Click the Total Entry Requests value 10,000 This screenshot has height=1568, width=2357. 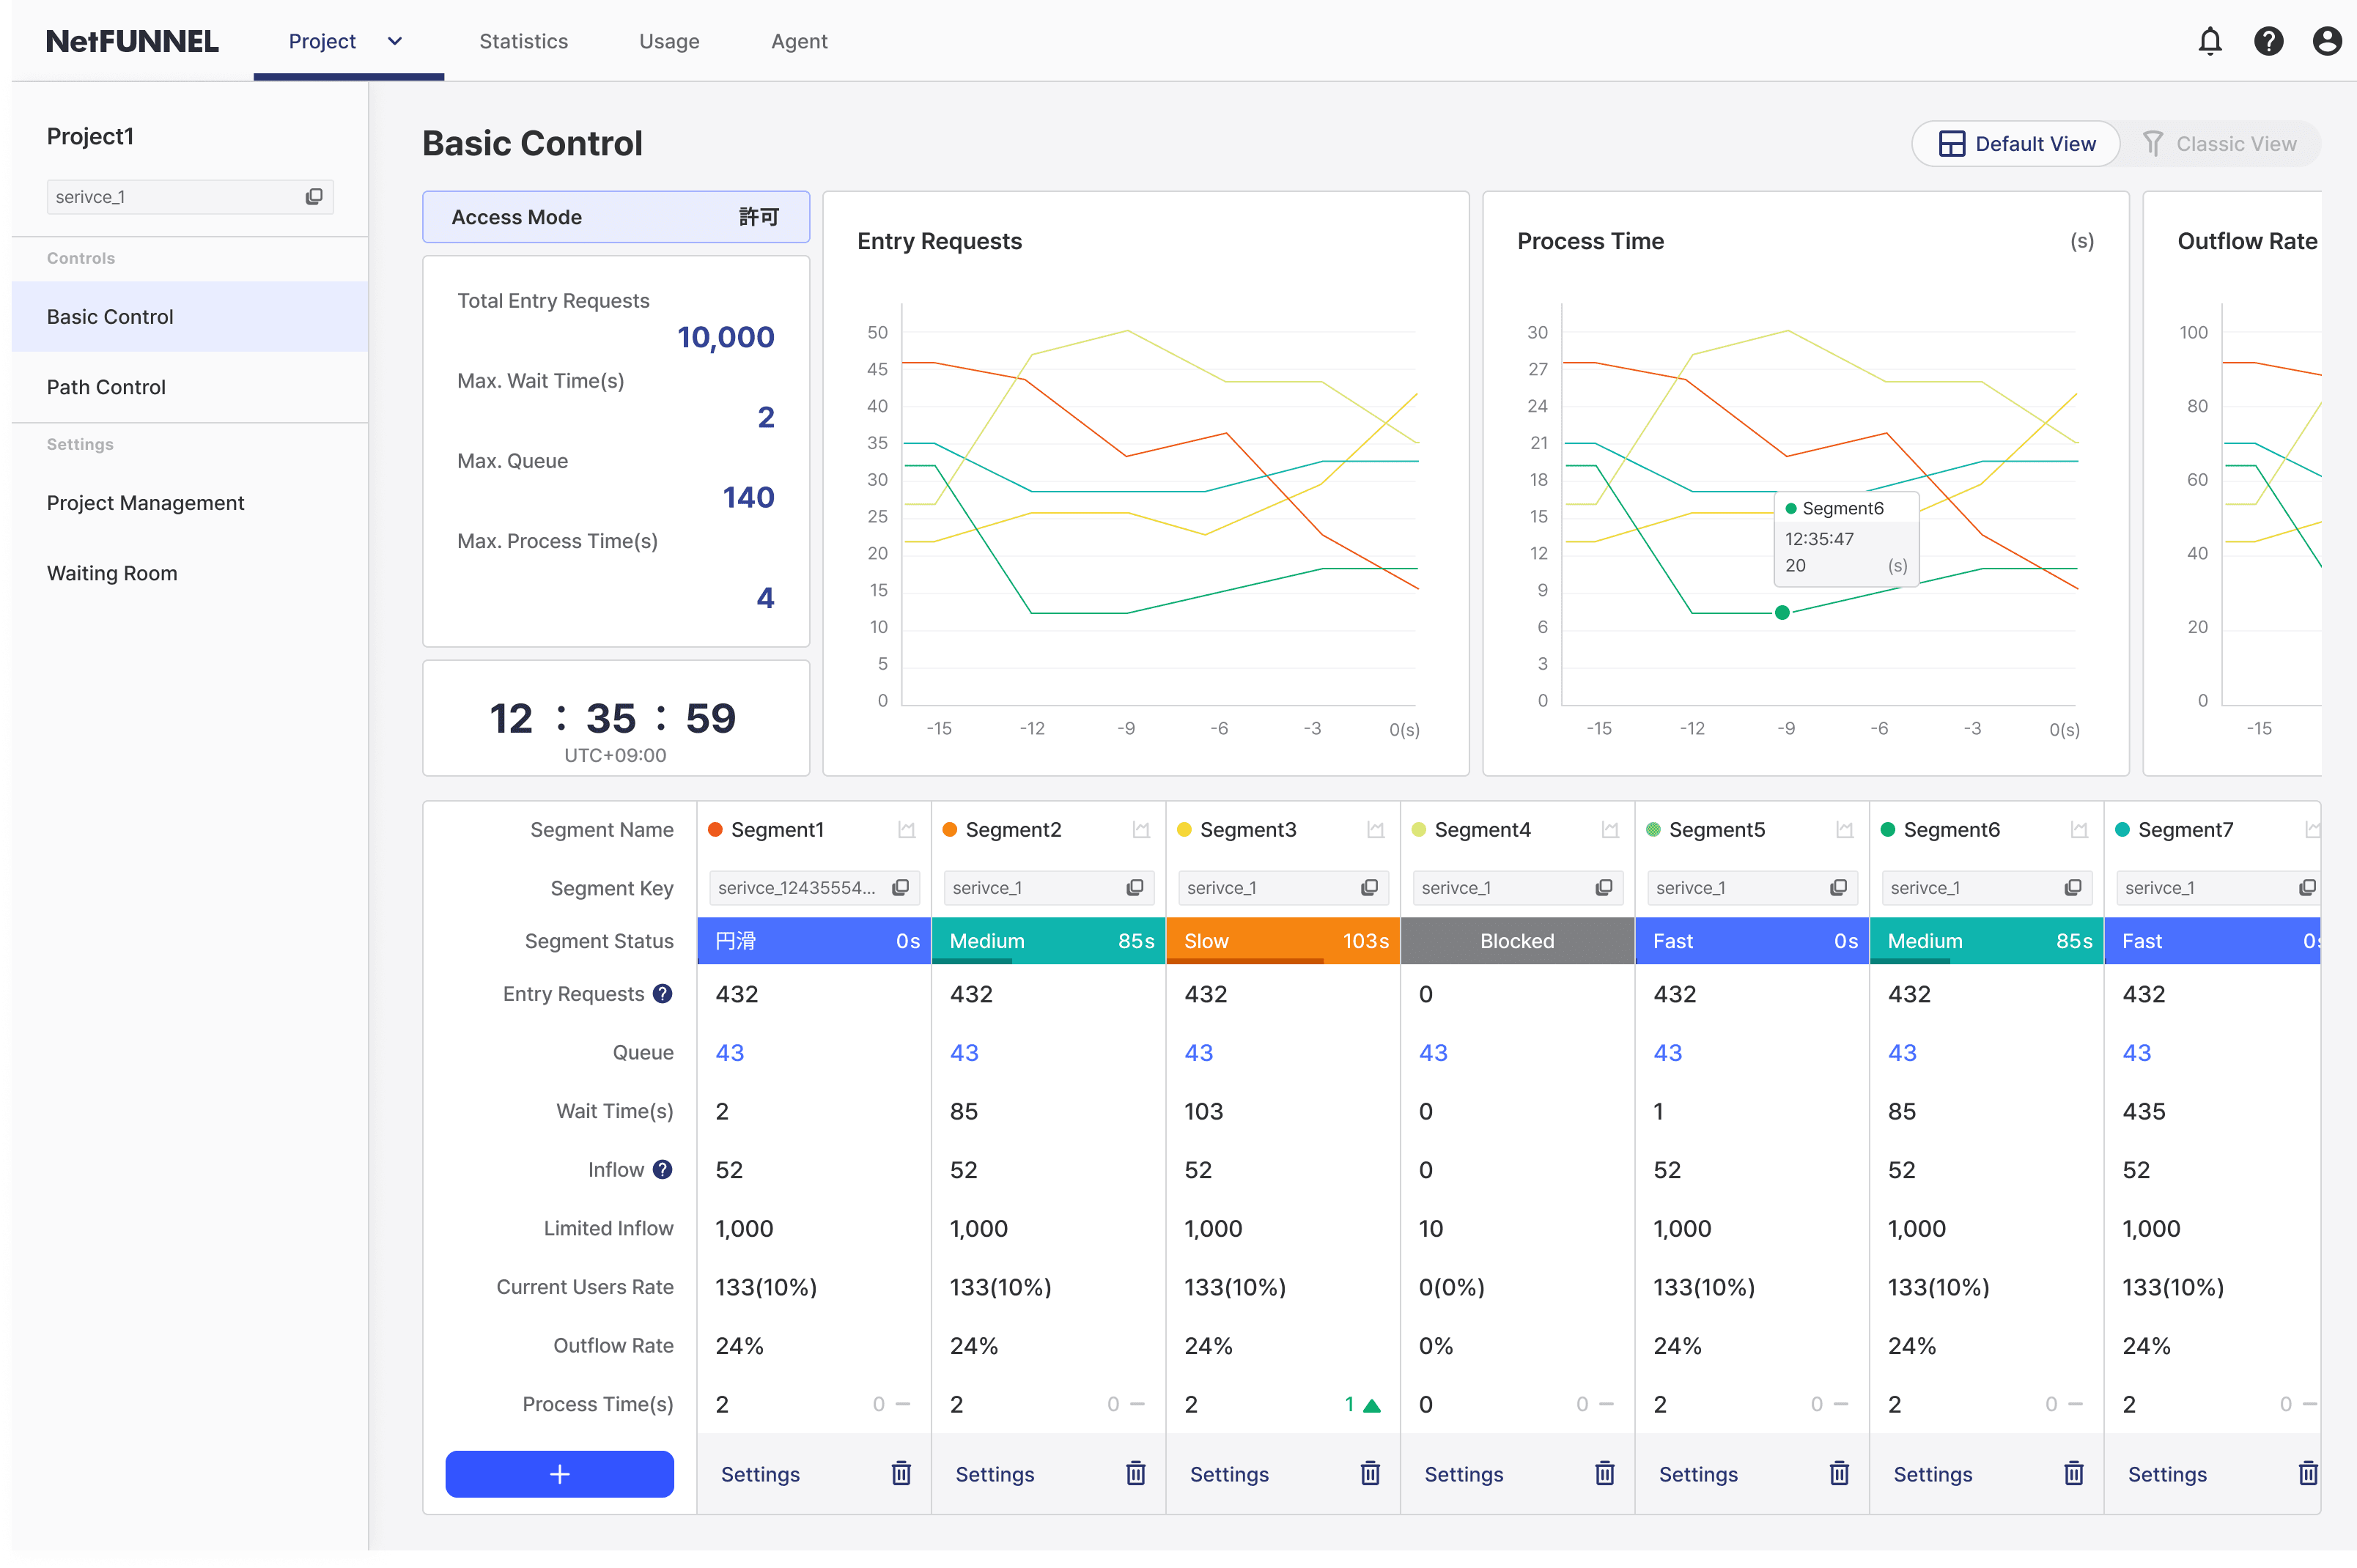coord(726,337)
